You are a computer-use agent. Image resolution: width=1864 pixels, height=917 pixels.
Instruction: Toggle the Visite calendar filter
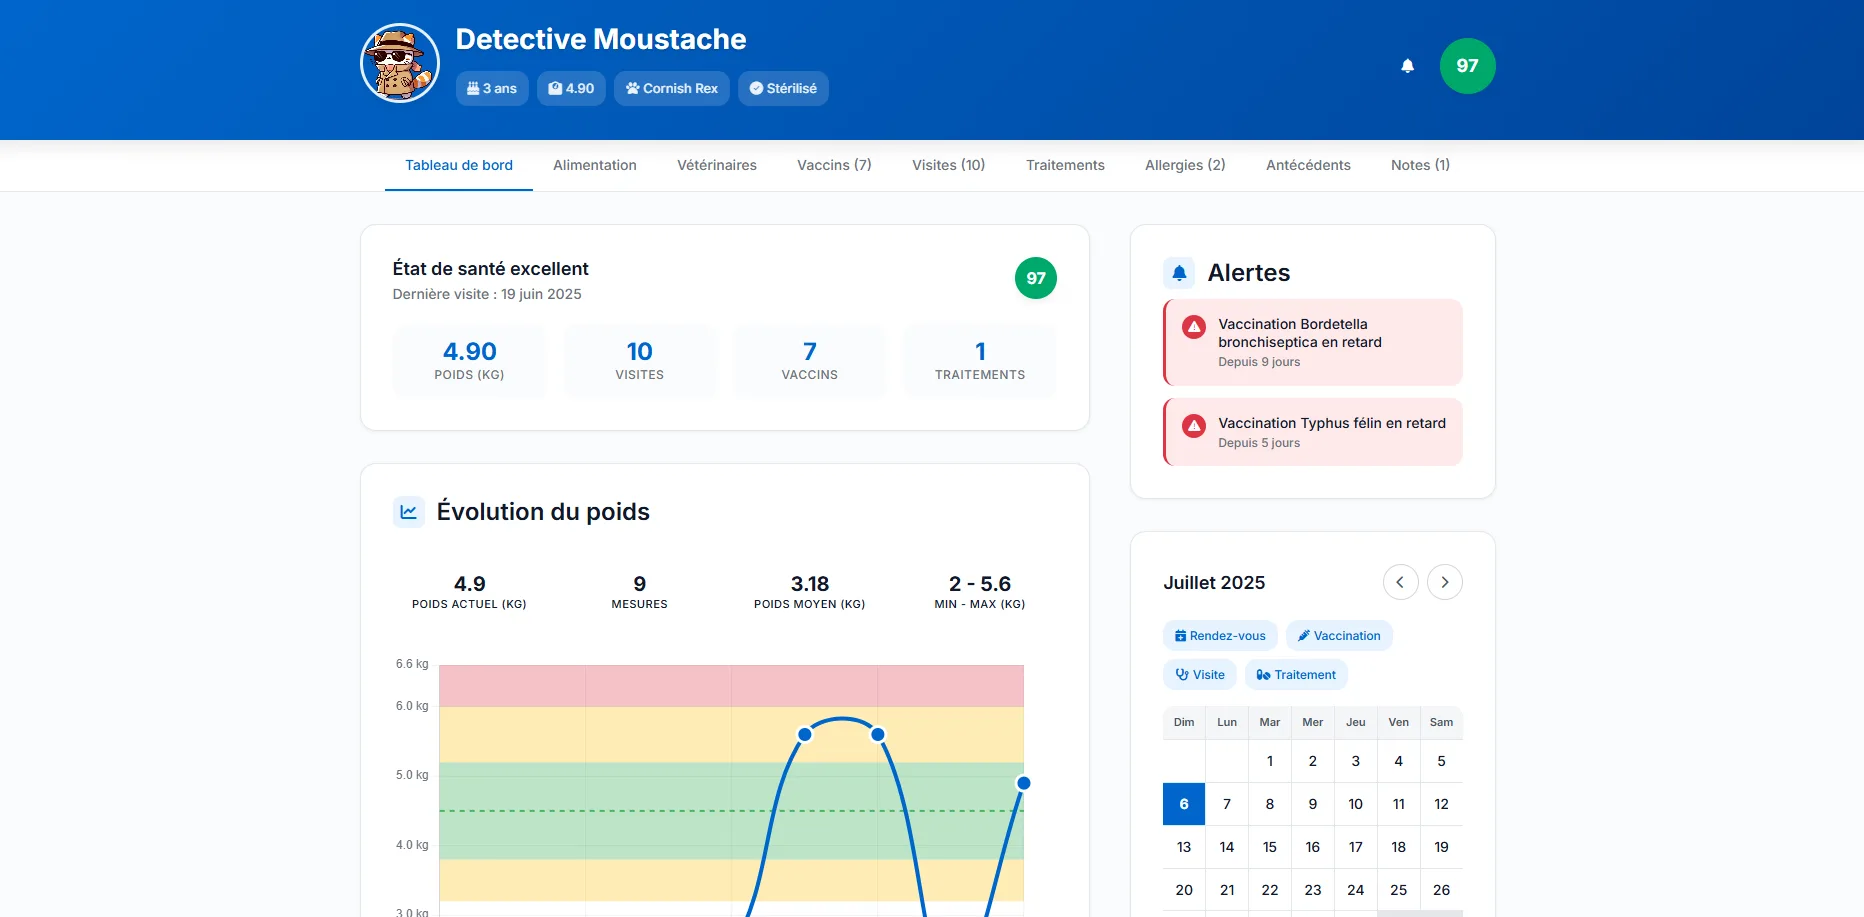[x=1200, y=675]
